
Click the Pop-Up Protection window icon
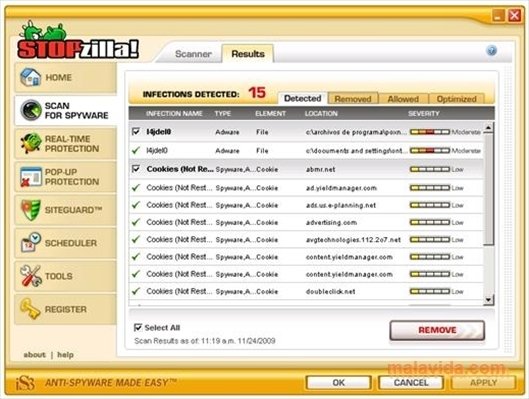[30, 177]
